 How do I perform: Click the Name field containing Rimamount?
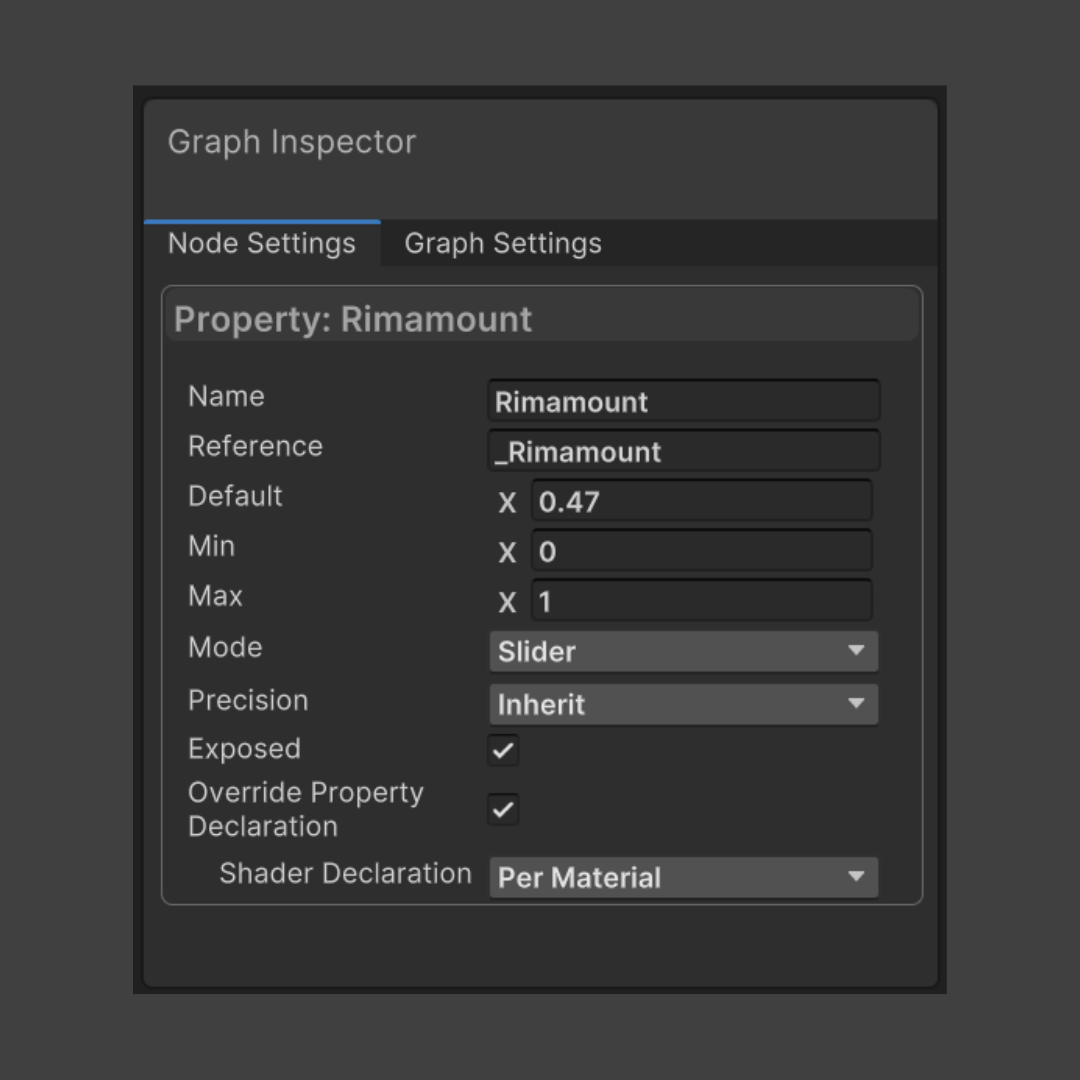point(684,400)
